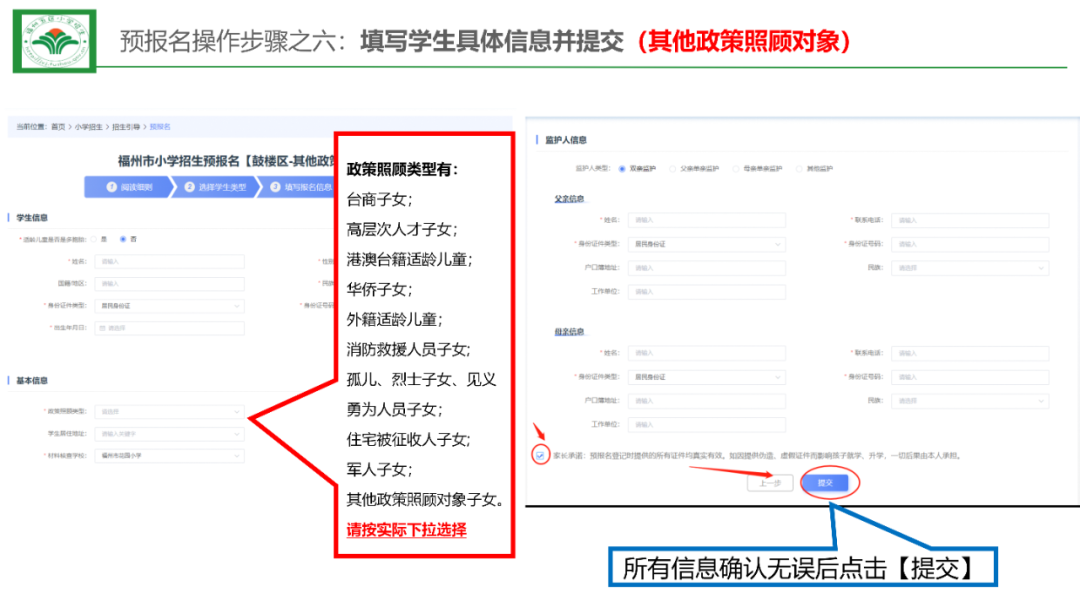1080x608 pixels.
Task: Click the school logo in the header
Action: pyautogui.click(x=55, y=40)
